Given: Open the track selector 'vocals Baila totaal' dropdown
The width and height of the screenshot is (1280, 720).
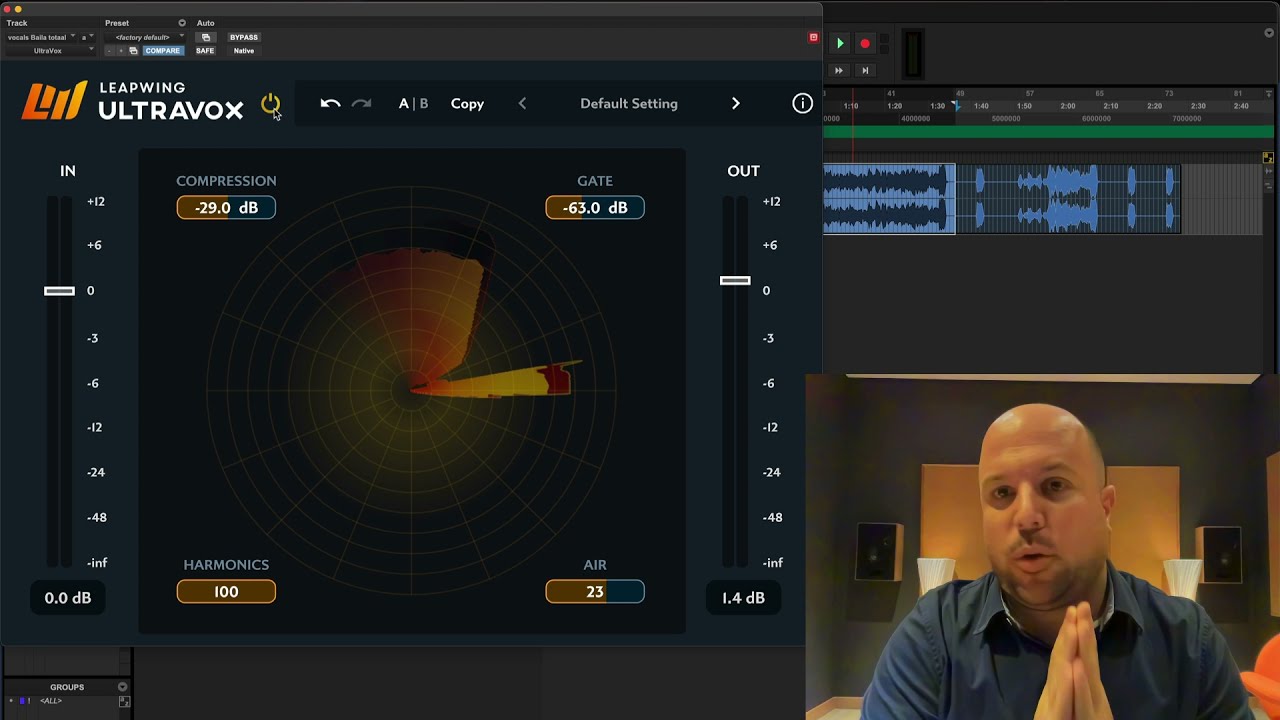Looking at the screenshot, I should (41, 37).
